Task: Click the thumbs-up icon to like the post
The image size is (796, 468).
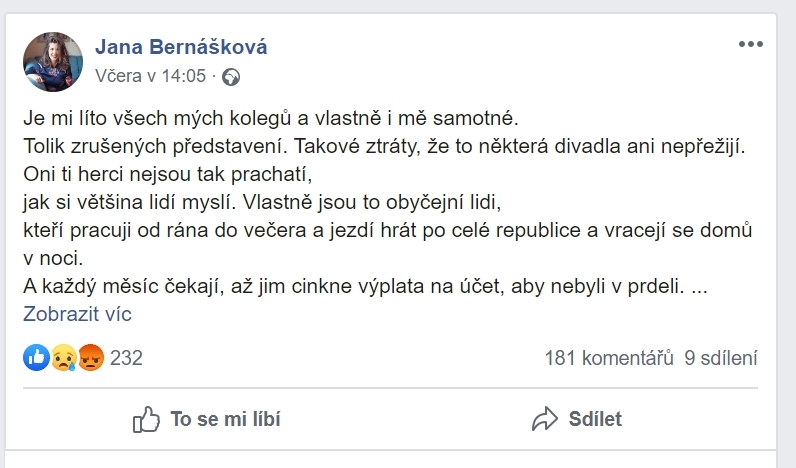Action: point(147,419)
